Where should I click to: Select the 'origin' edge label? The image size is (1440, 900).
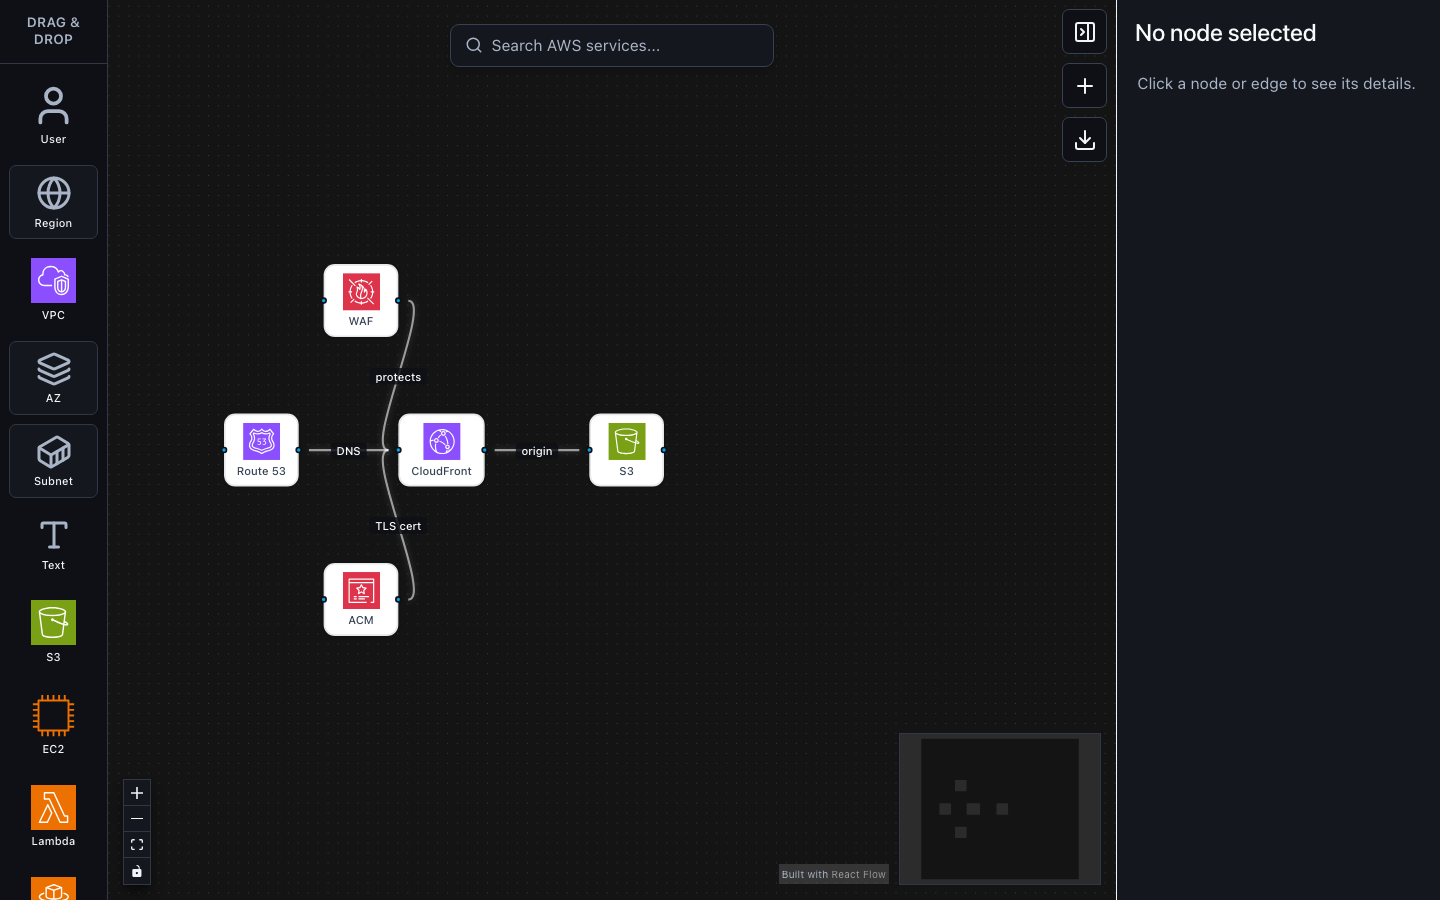point(537,451)
